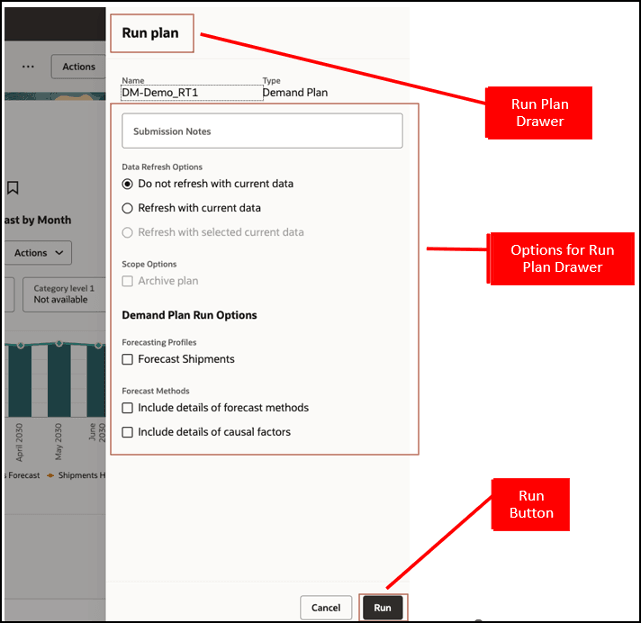Screen dimensions: 642x624
Task: Click the Forecasting Profiles label
Action: tap(159, 342)
